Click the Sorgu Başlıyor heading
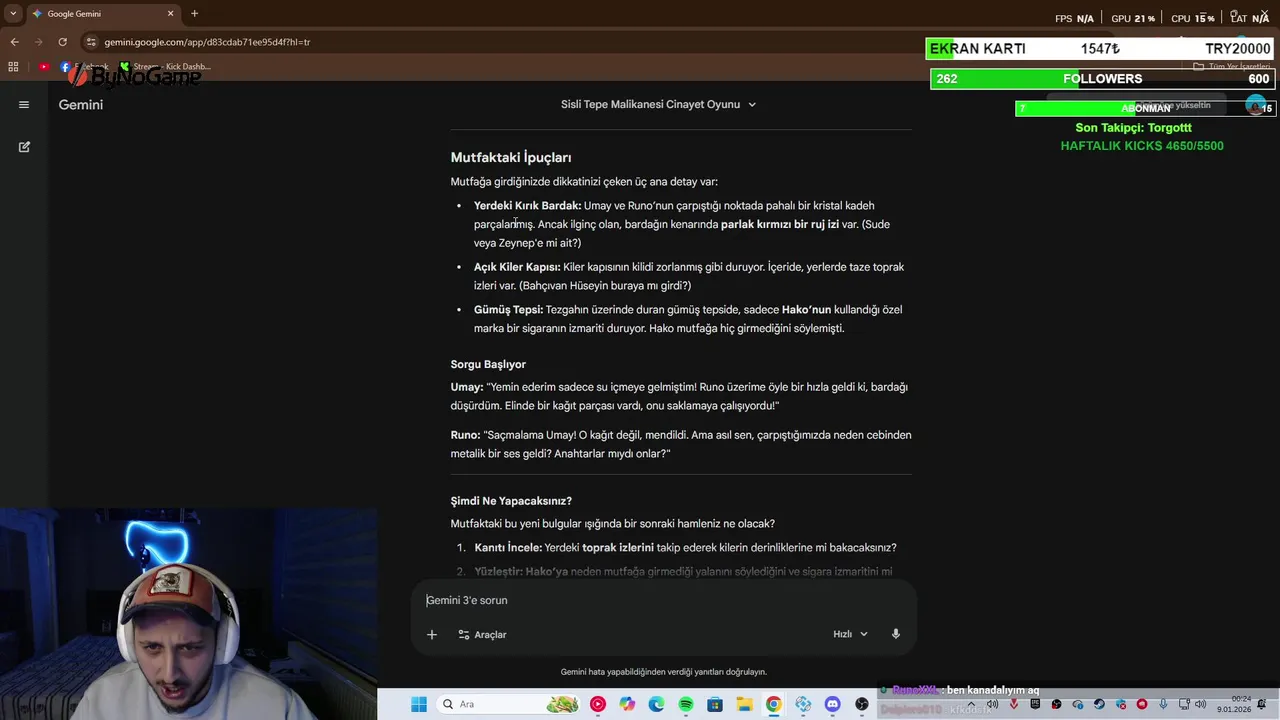Viewport: 1280px width, 720px height. [x=488, y=364]
